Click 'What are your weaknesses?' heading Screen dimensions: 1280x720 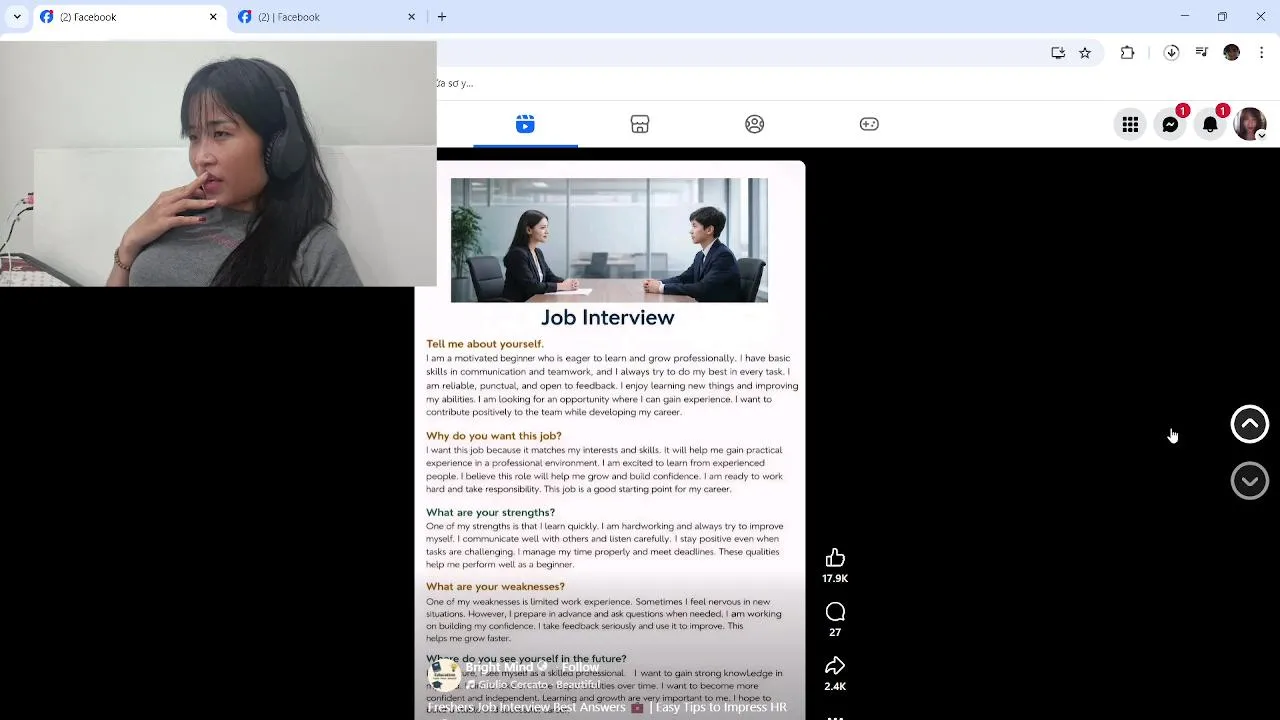495,587
